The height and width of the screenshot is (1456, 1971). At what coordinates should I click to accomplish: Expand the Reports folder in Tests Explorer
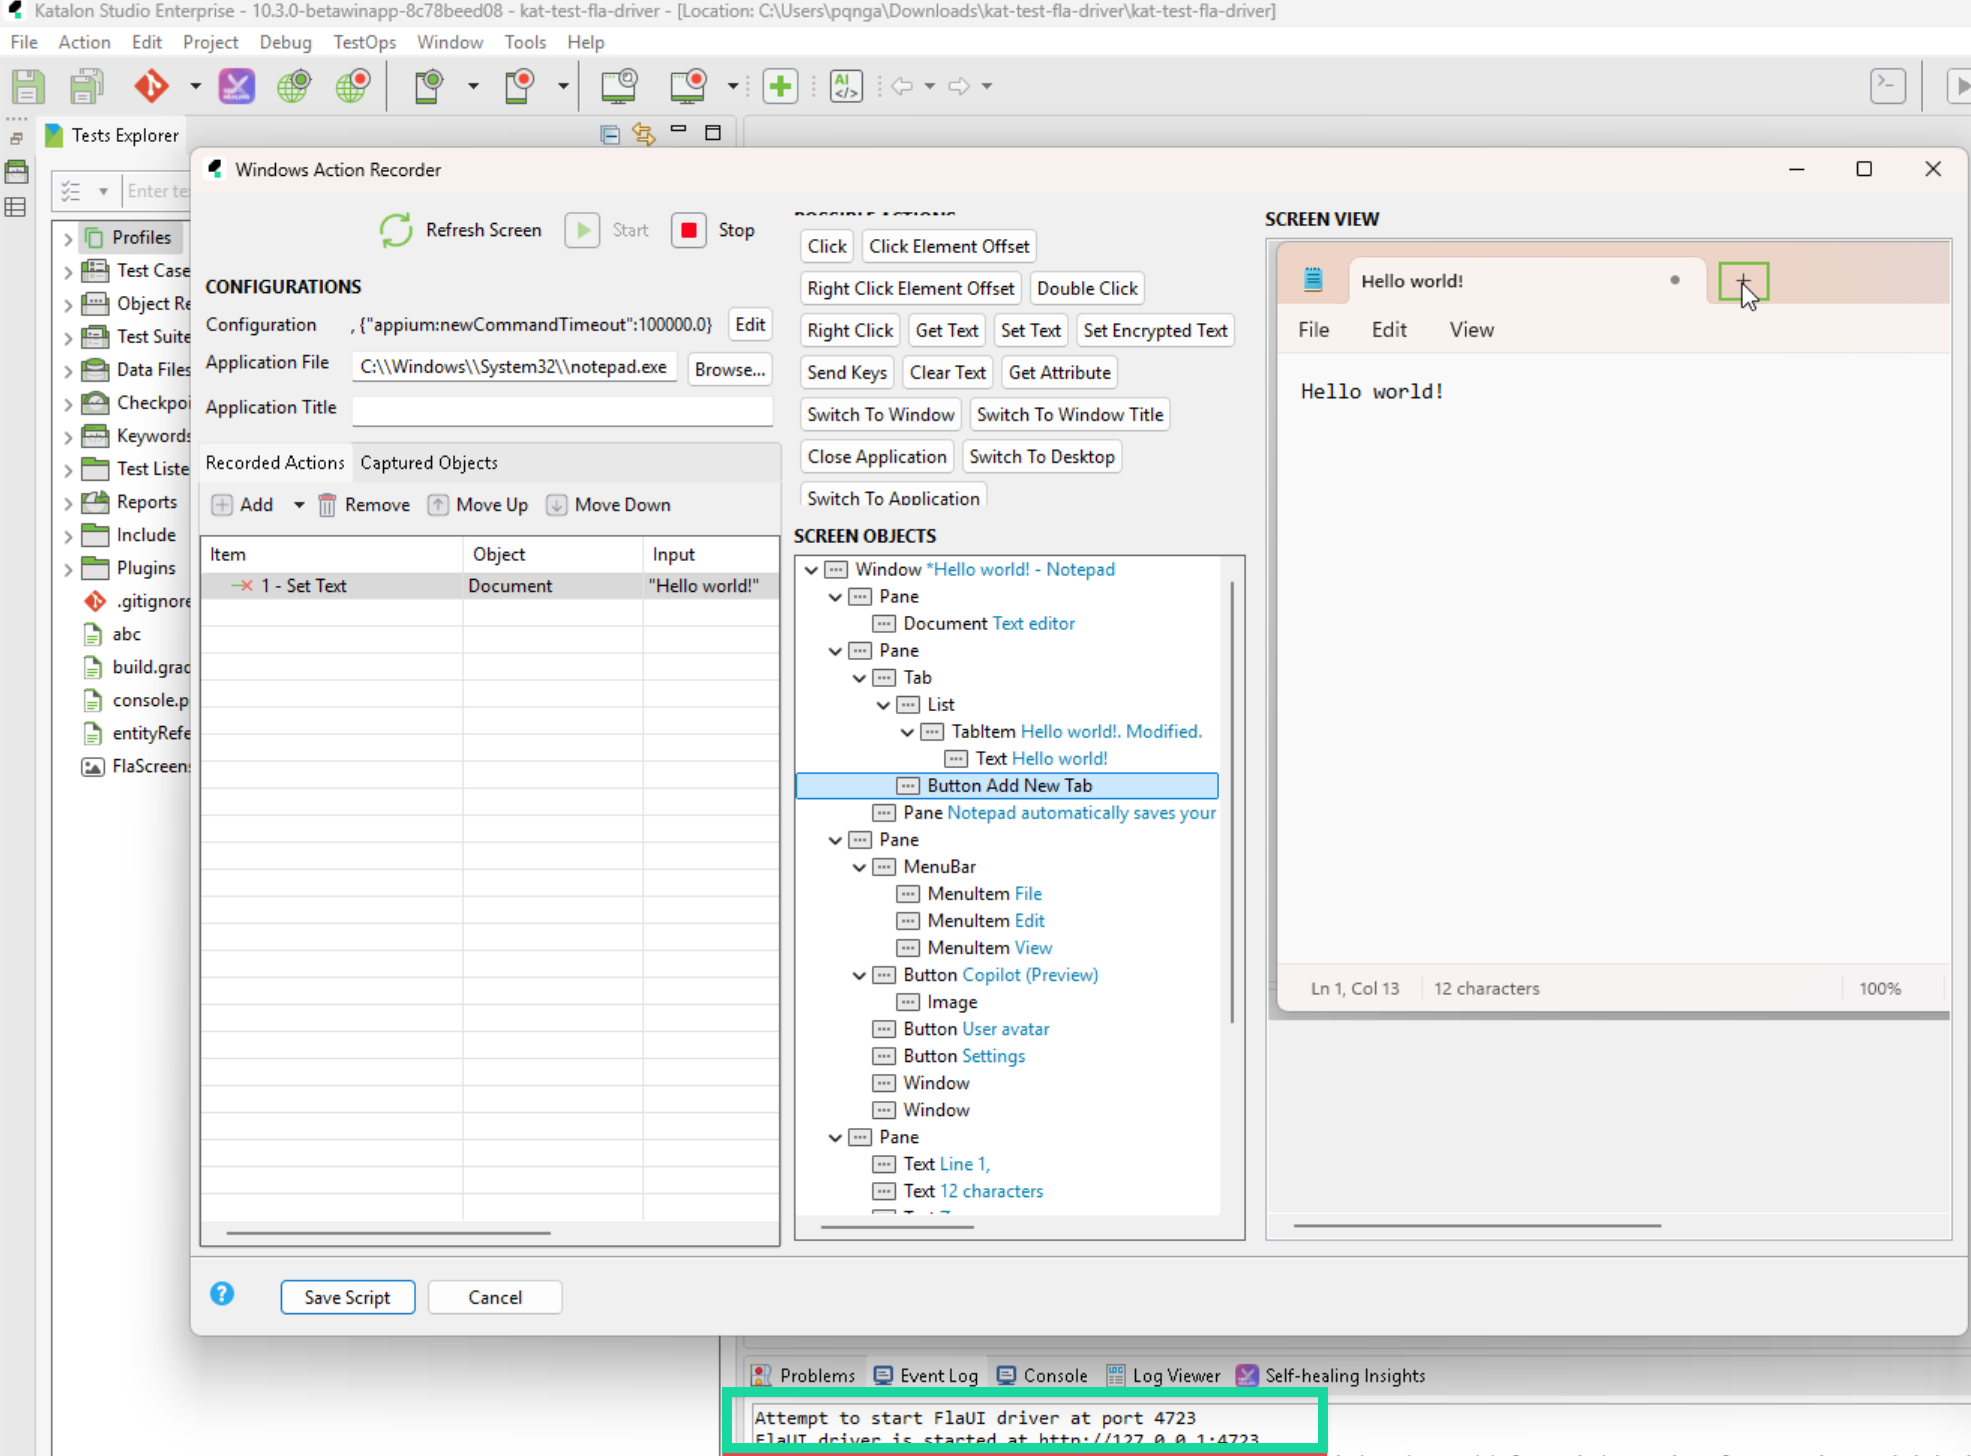[68, 502]
